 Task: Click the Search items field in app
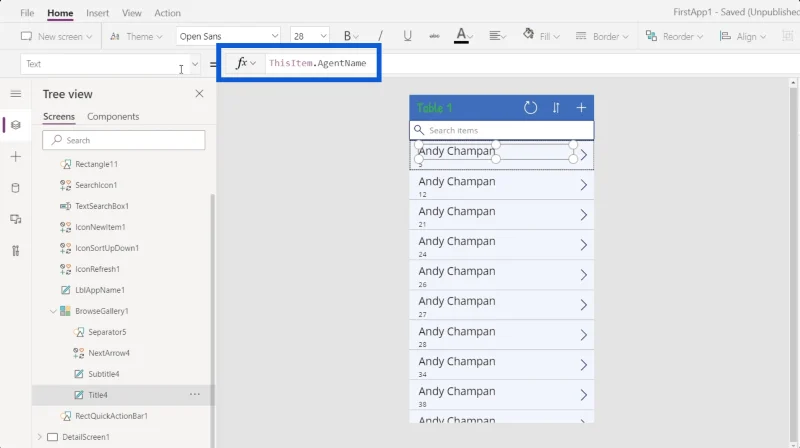[502, 130]
